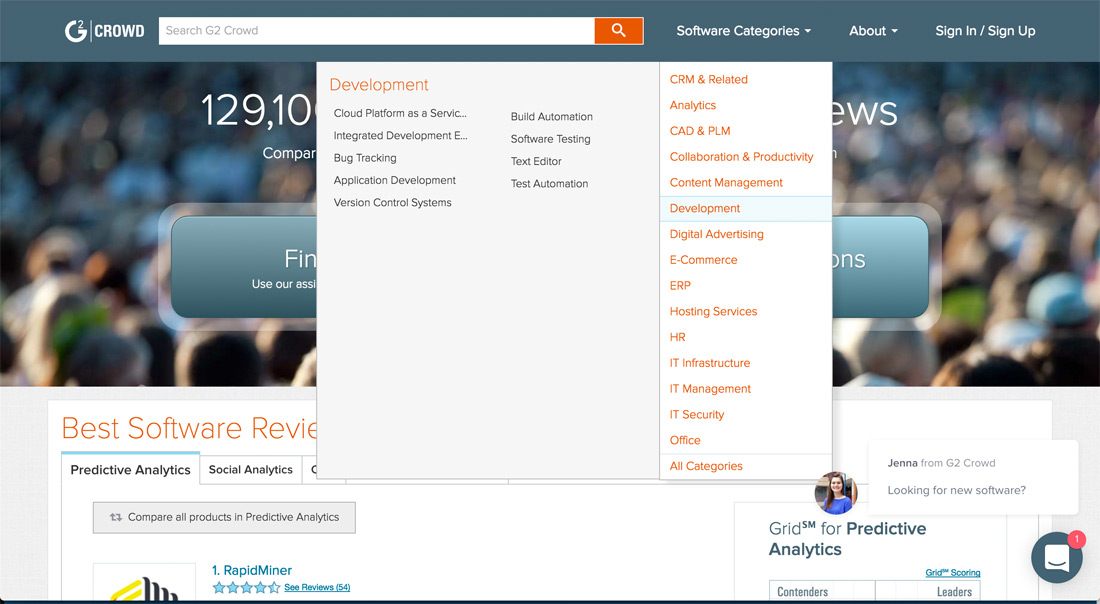1100x604 pixels.
Task: Open Jenna's chat message popup
Action: tap(973, 477)
